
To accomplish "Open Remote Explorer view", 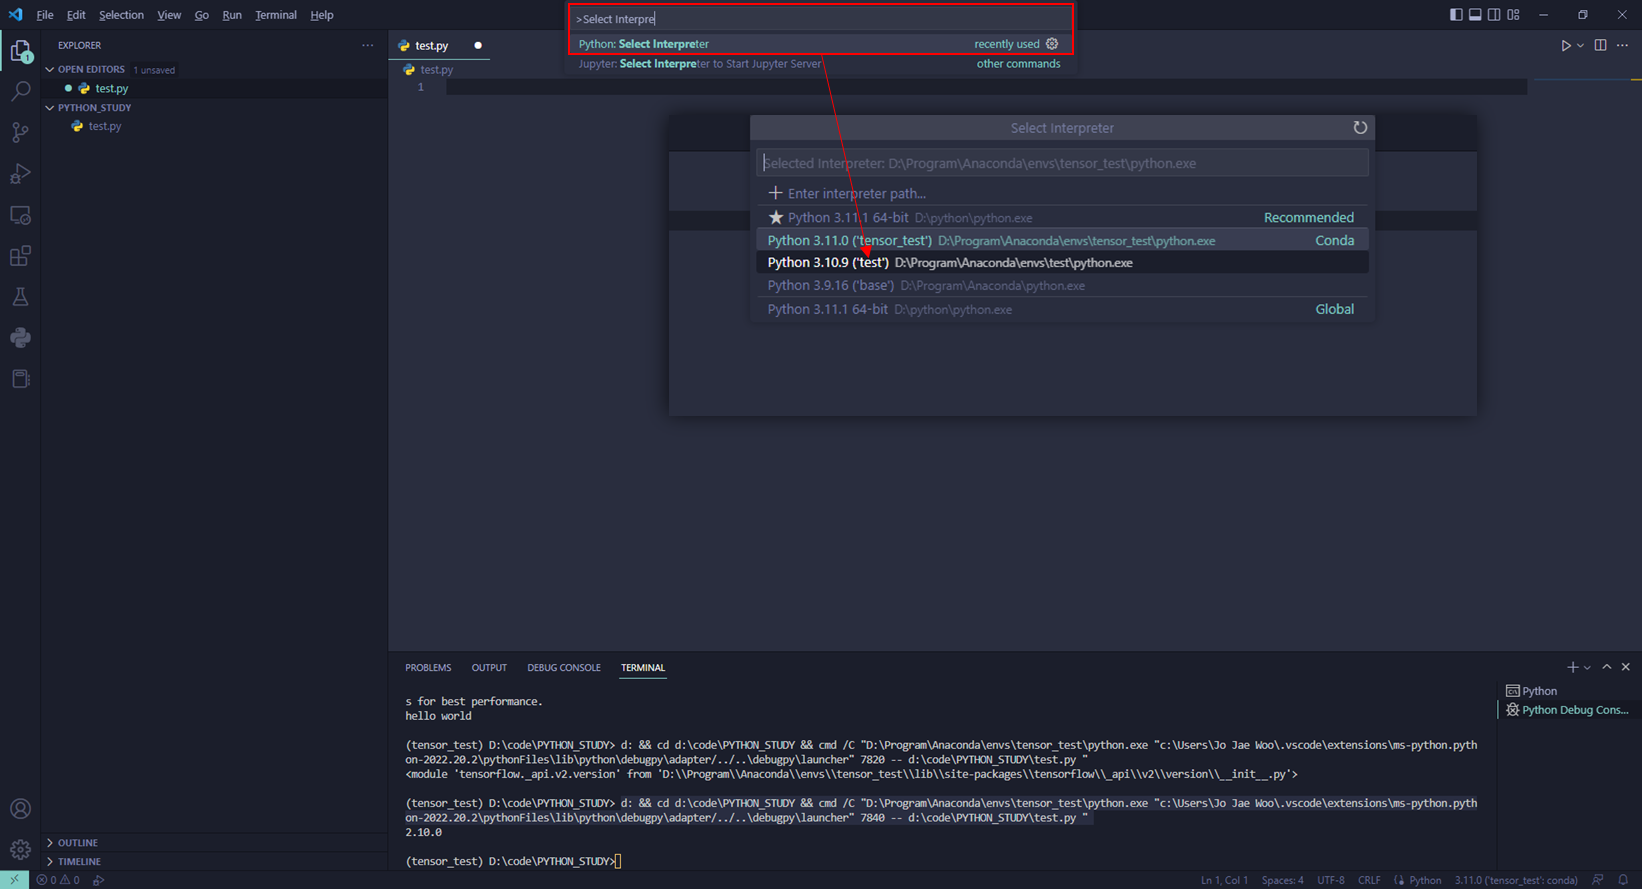I will point(20,215).
